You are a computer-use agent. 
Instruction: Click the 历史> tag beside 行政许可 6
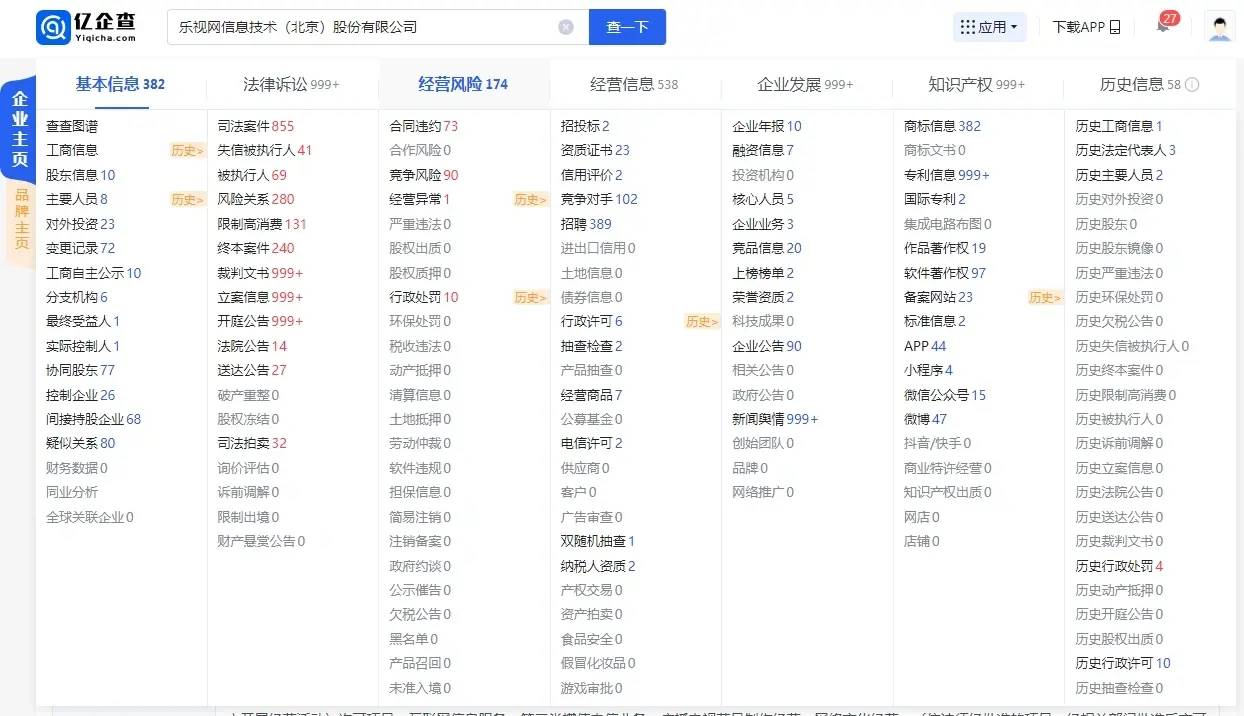point(702,322)
